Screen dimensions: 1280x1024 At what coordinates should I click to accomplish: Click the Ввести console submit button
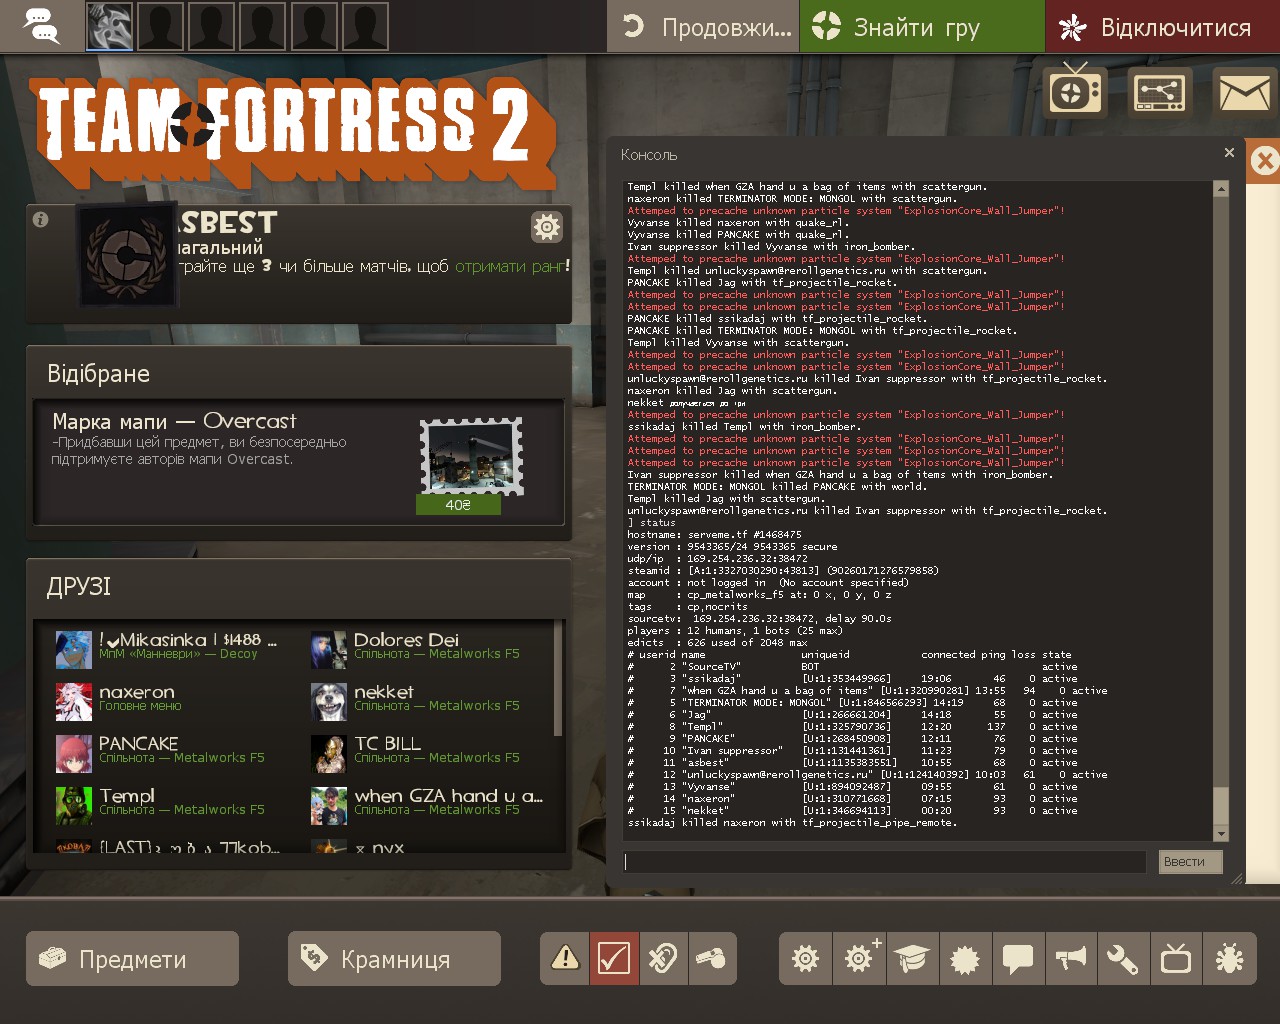point(1191,862)
